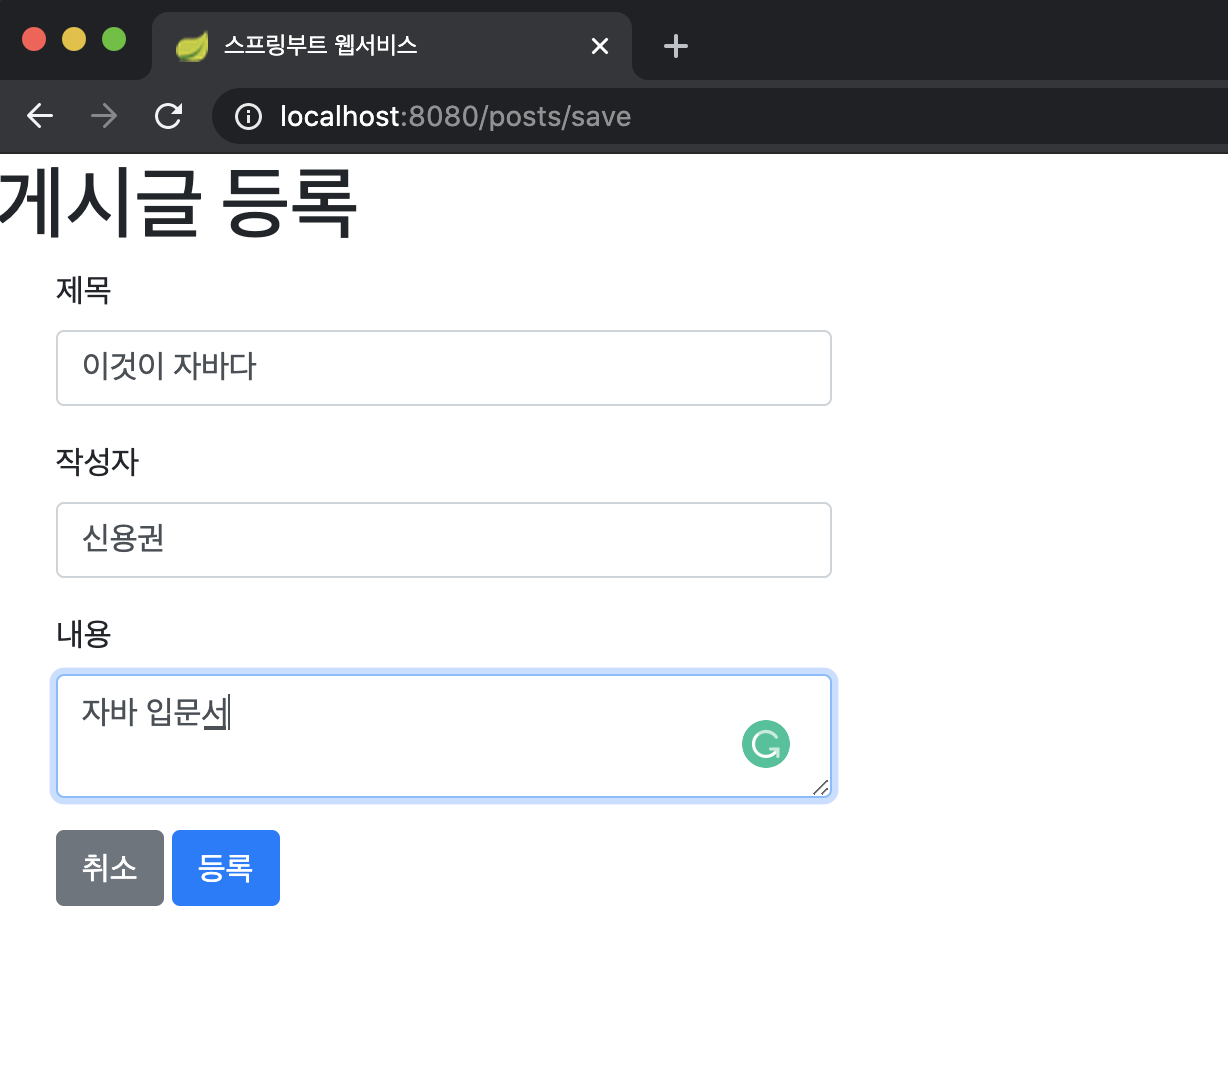The width and height of the screenshot is (1228, 1070).
Task: Click the site information icon in address bar
Action: coord(247,116)
